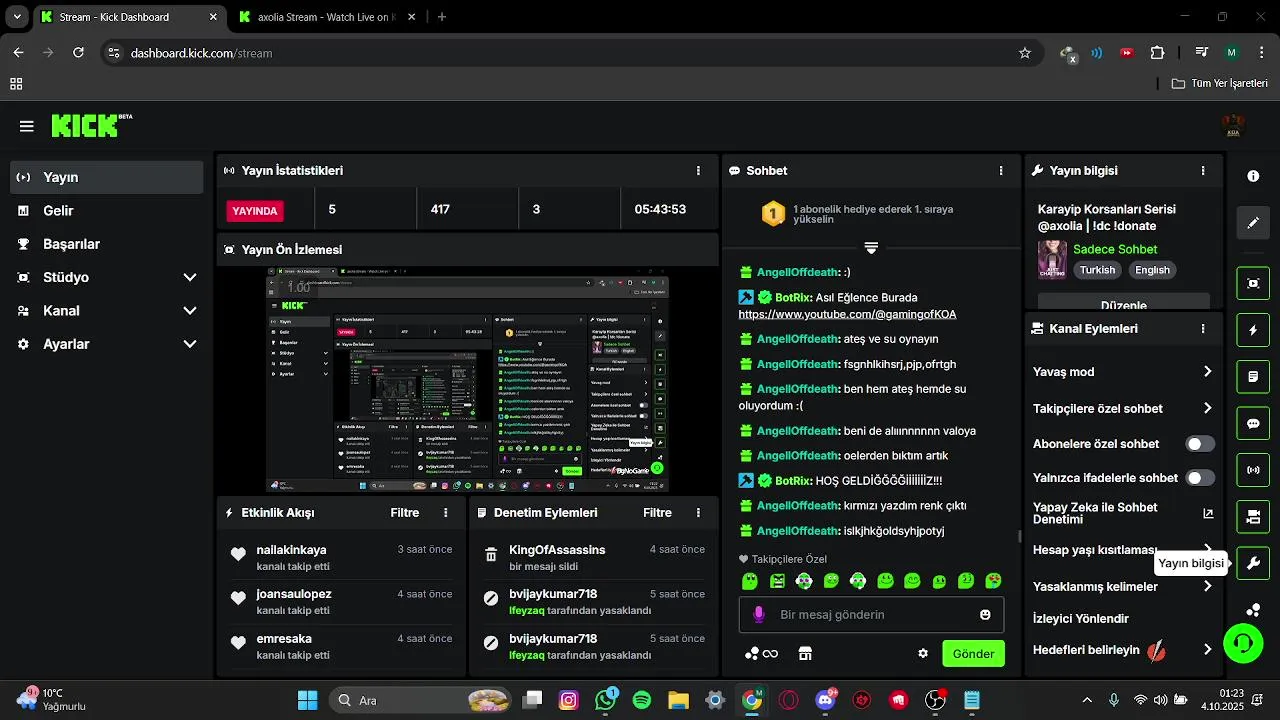Open the shop storefront icon below chat

805,654
